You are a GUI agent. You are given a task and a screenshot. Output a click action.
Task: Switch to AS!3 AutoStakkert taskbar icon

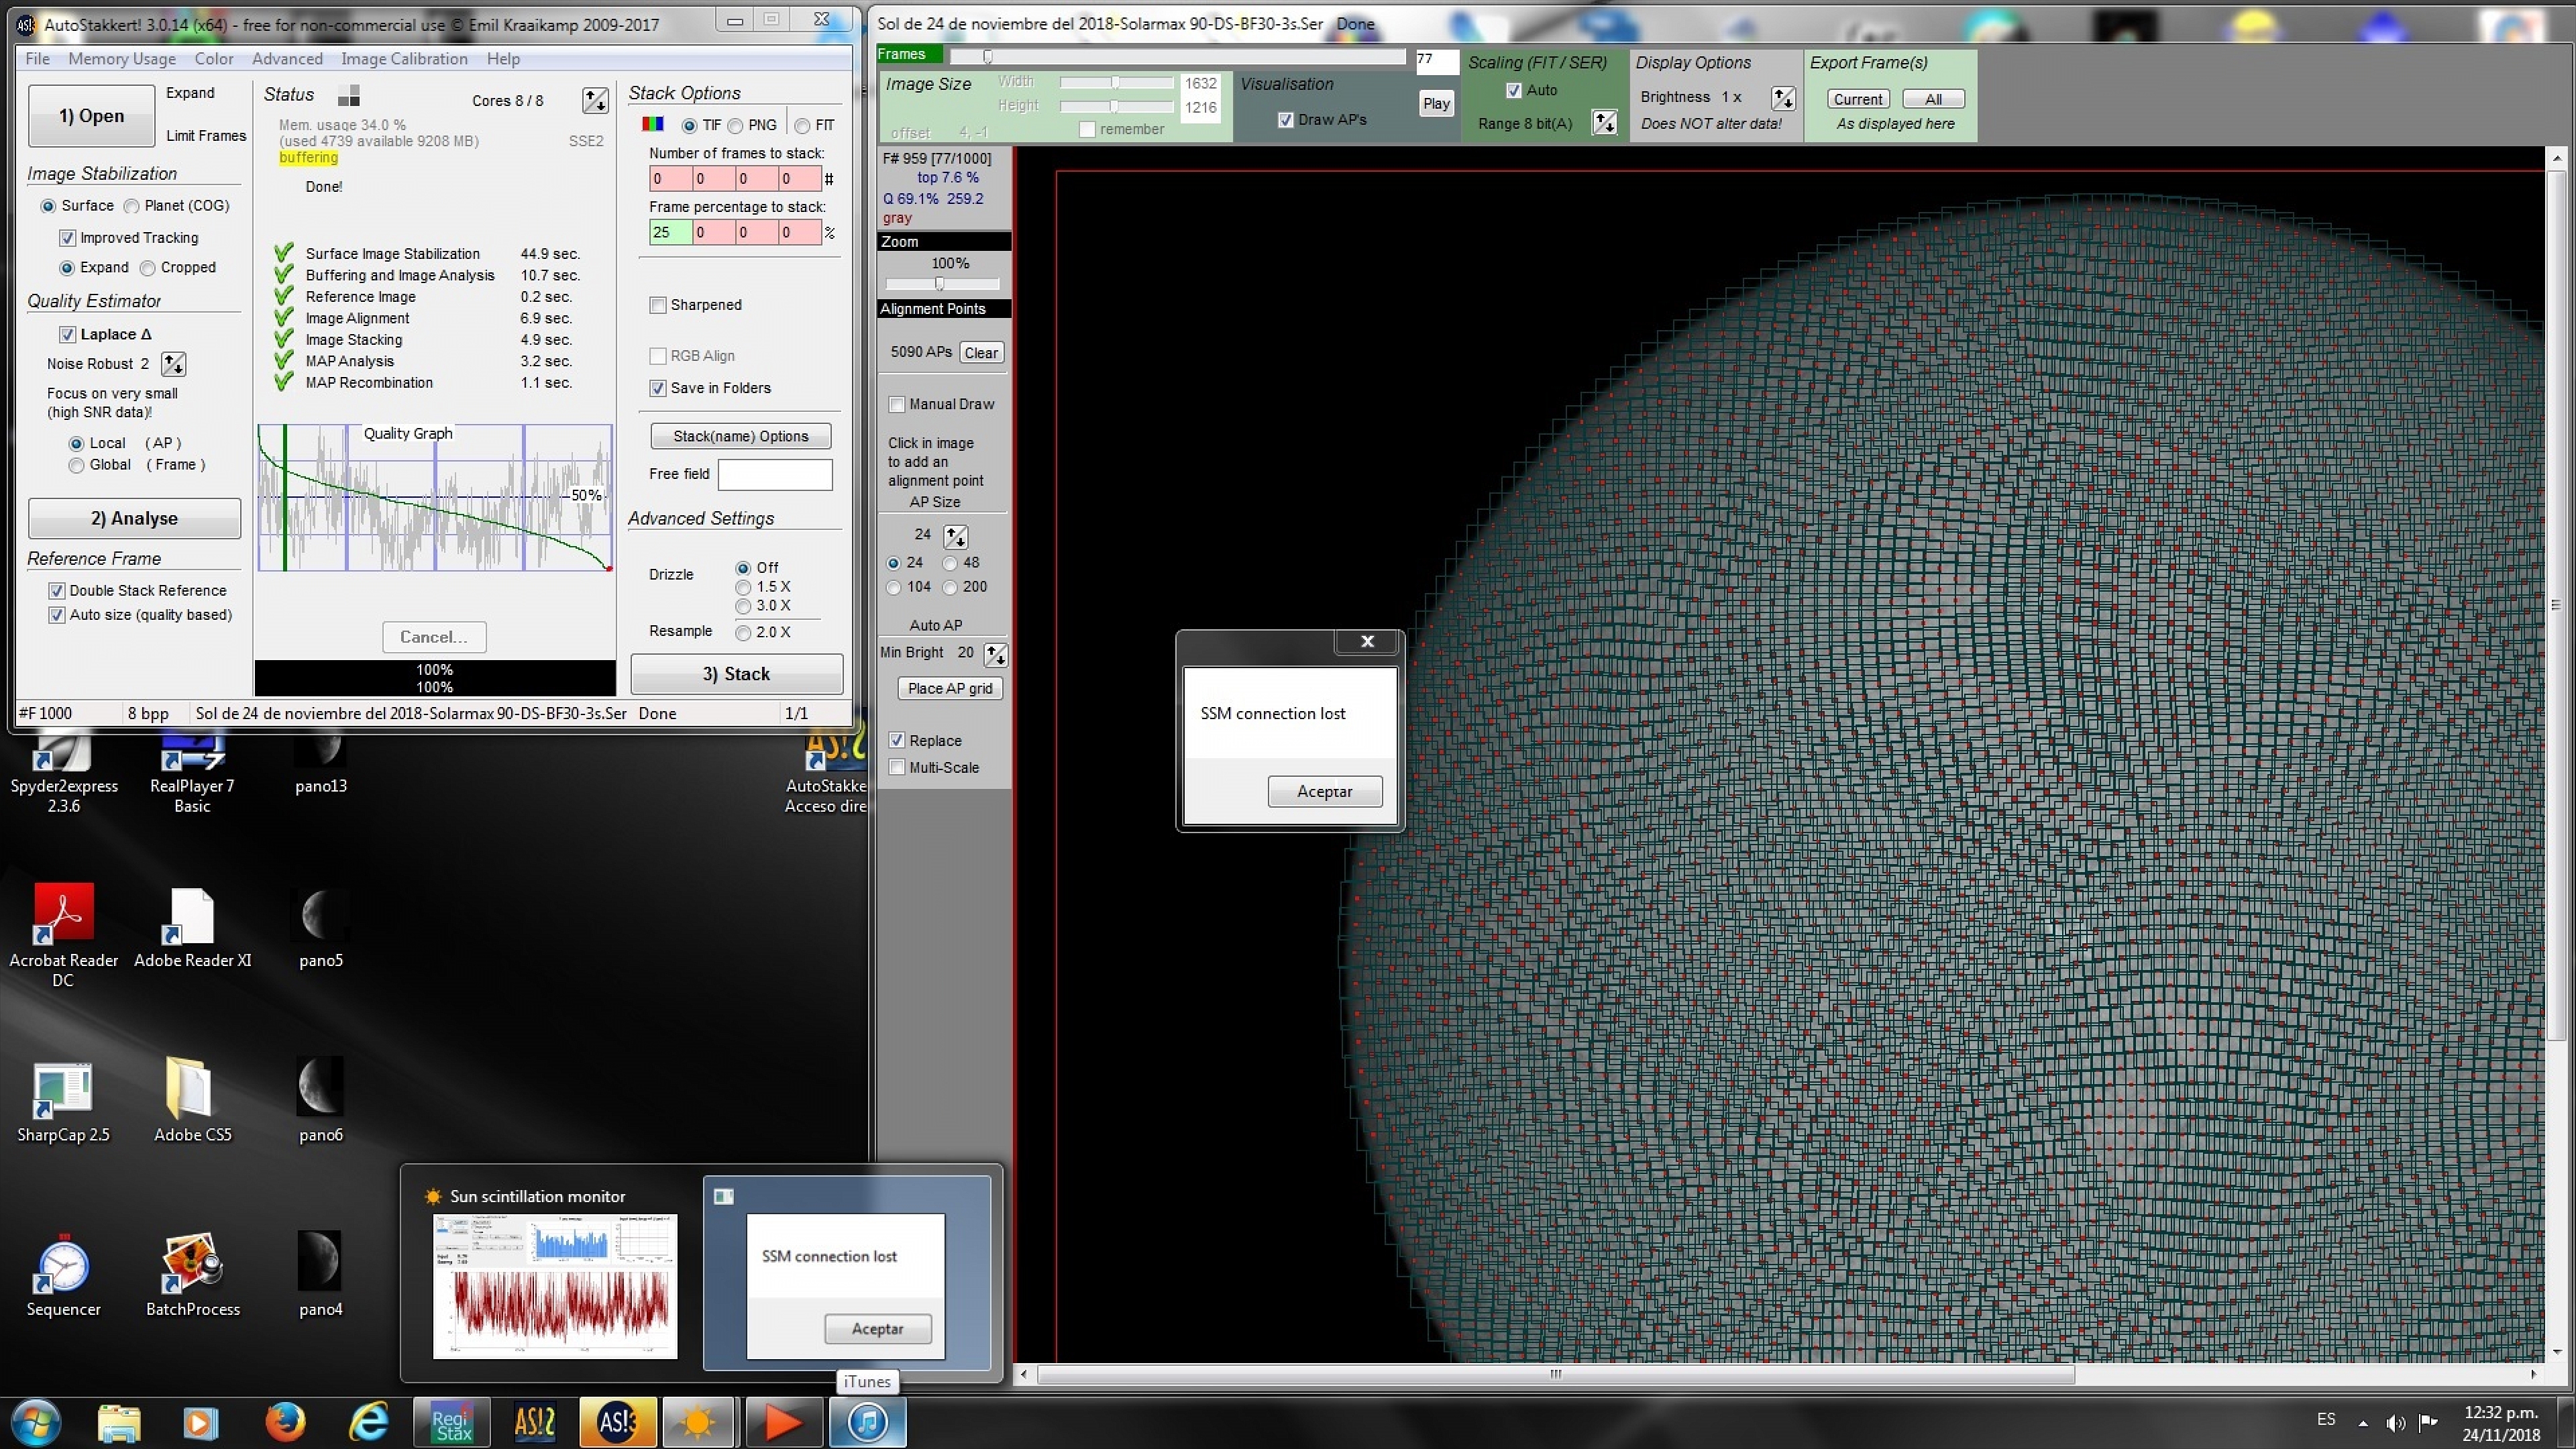(617, 1422)
